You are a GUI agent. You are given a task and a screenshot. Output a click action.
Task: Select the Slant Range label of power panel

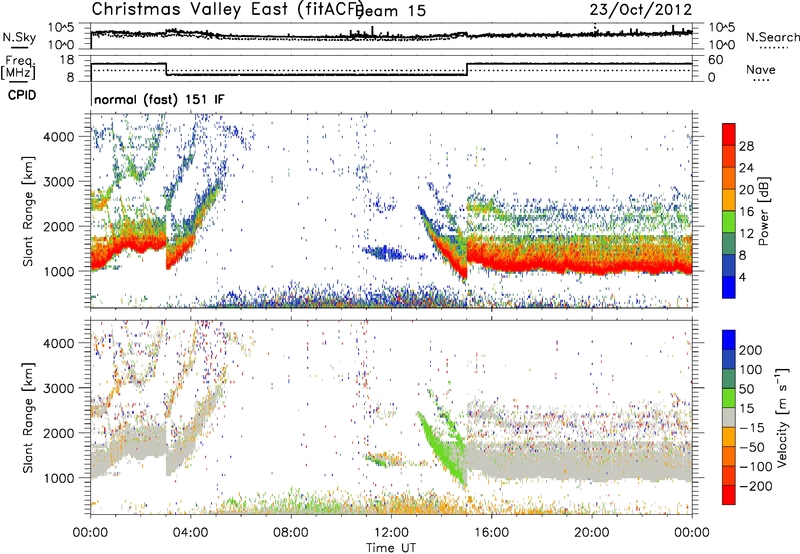click(x=28, y=211)
